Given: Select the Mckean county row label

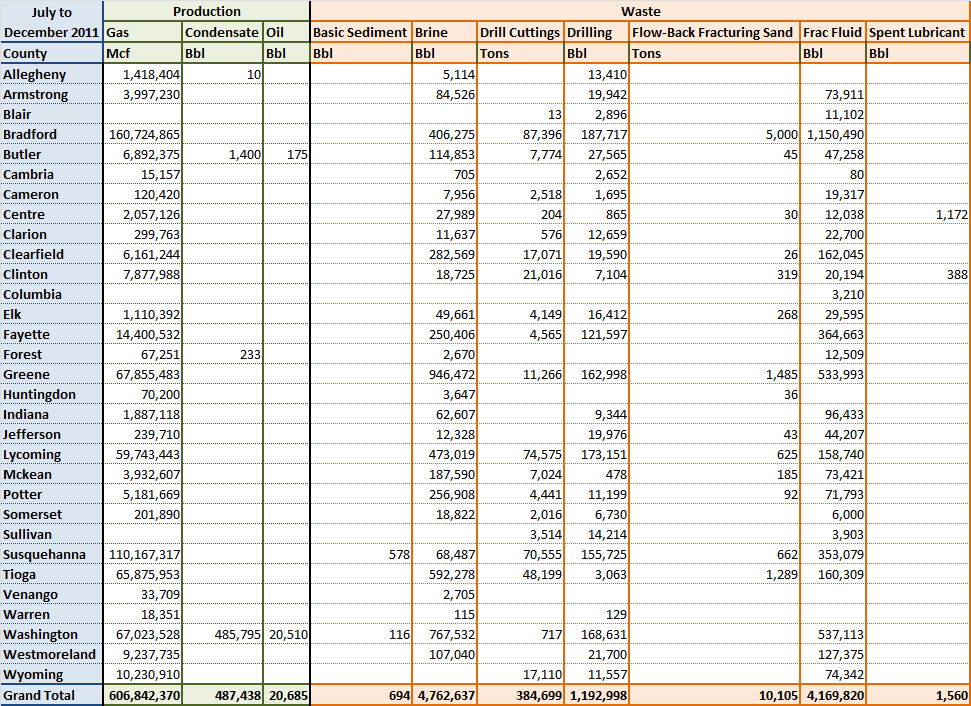Looking at the screenshot, I should (51, 474).
